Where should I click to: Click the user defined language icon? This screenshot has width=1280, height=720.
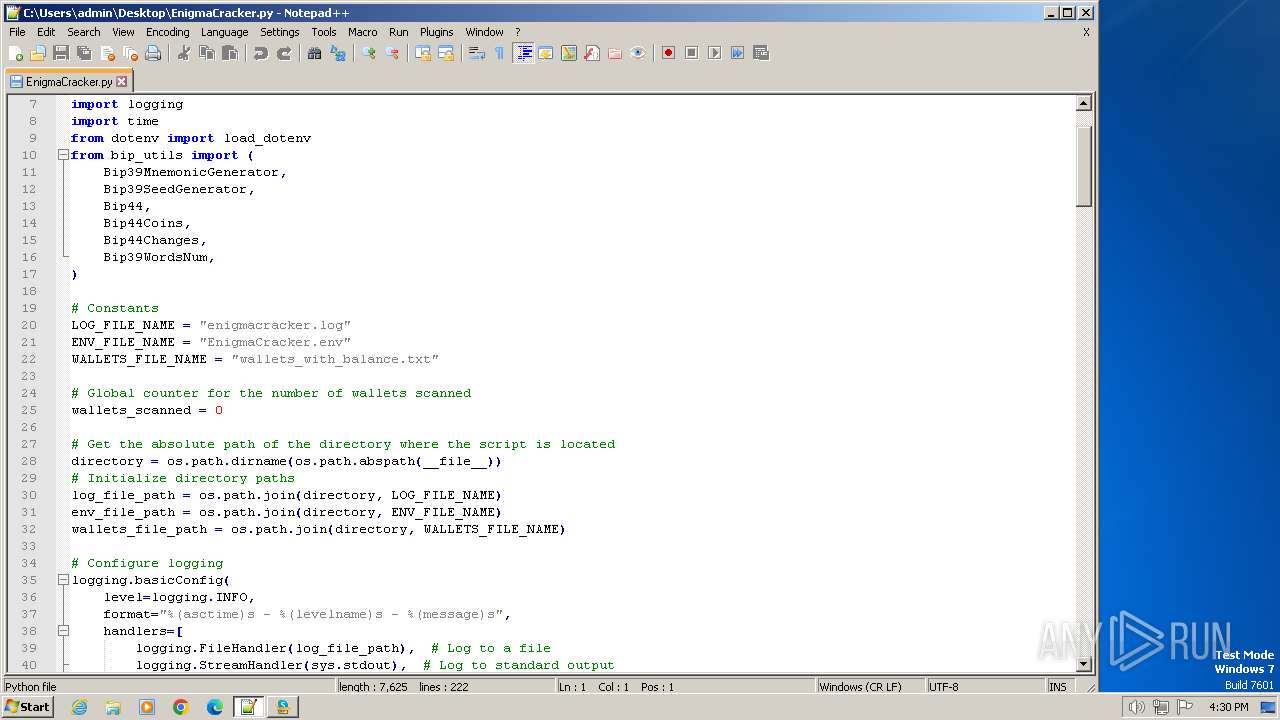coord(546,53)
